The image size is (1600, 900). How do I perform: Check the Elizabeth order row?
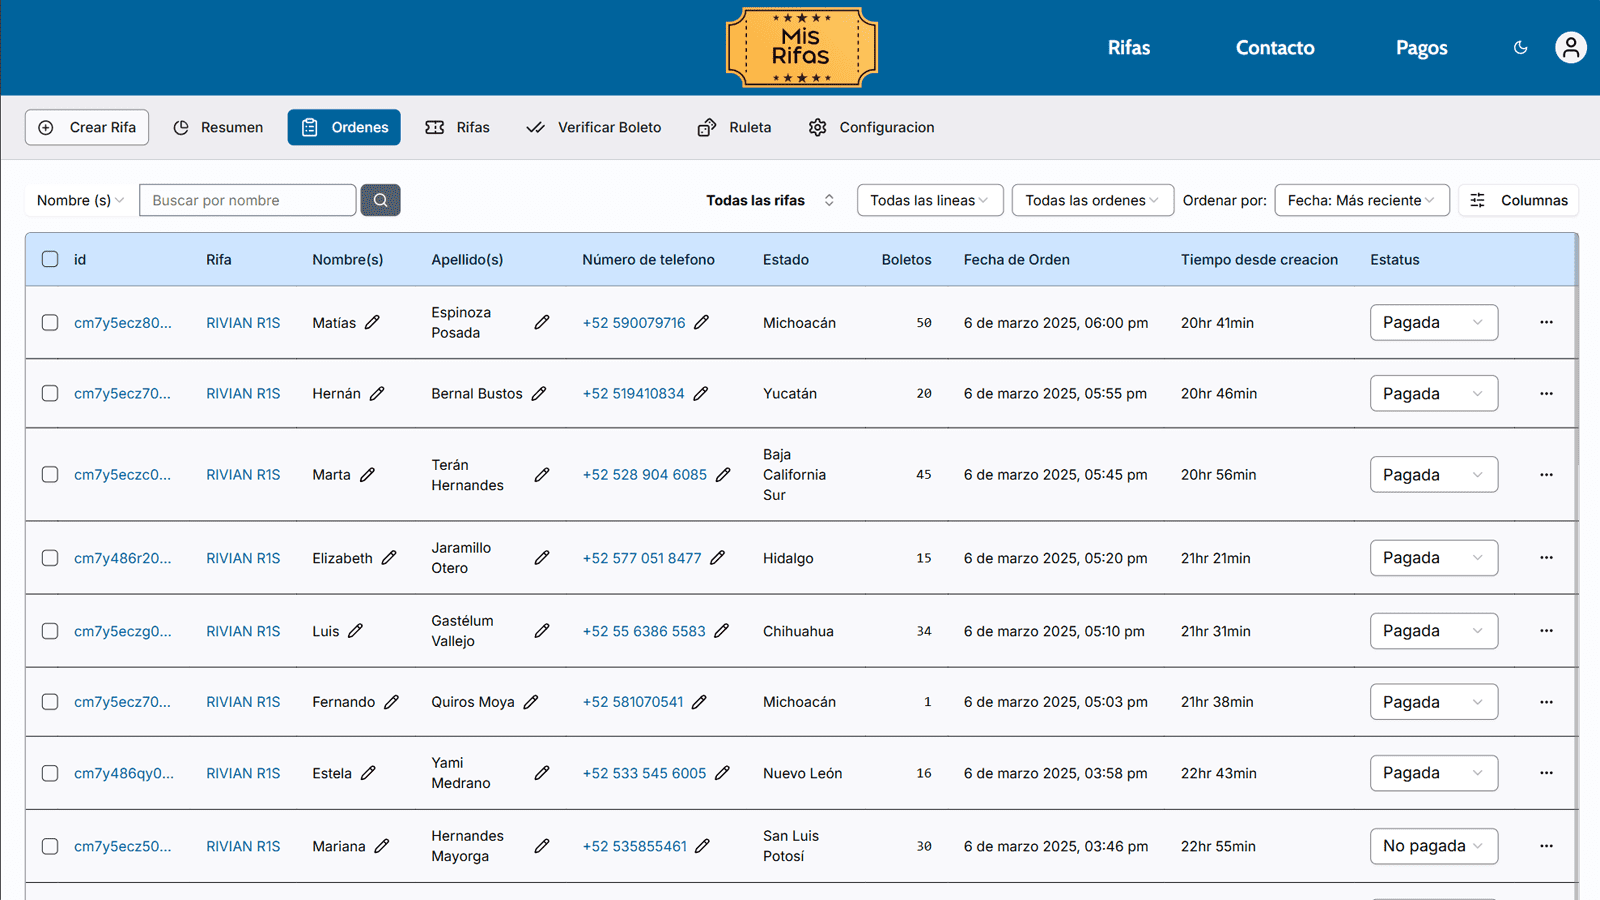(50, 557)
